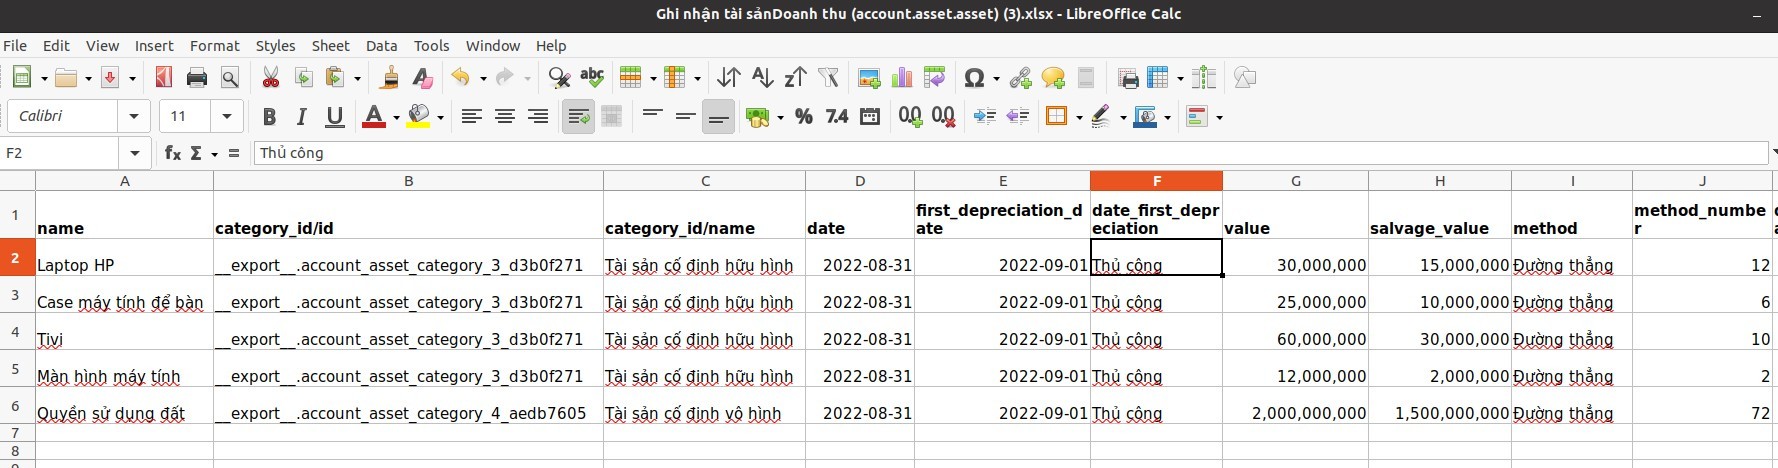The width and height of the screenshot is (1778, 468).
Task: Format as currency
Action: coord(758,117)
